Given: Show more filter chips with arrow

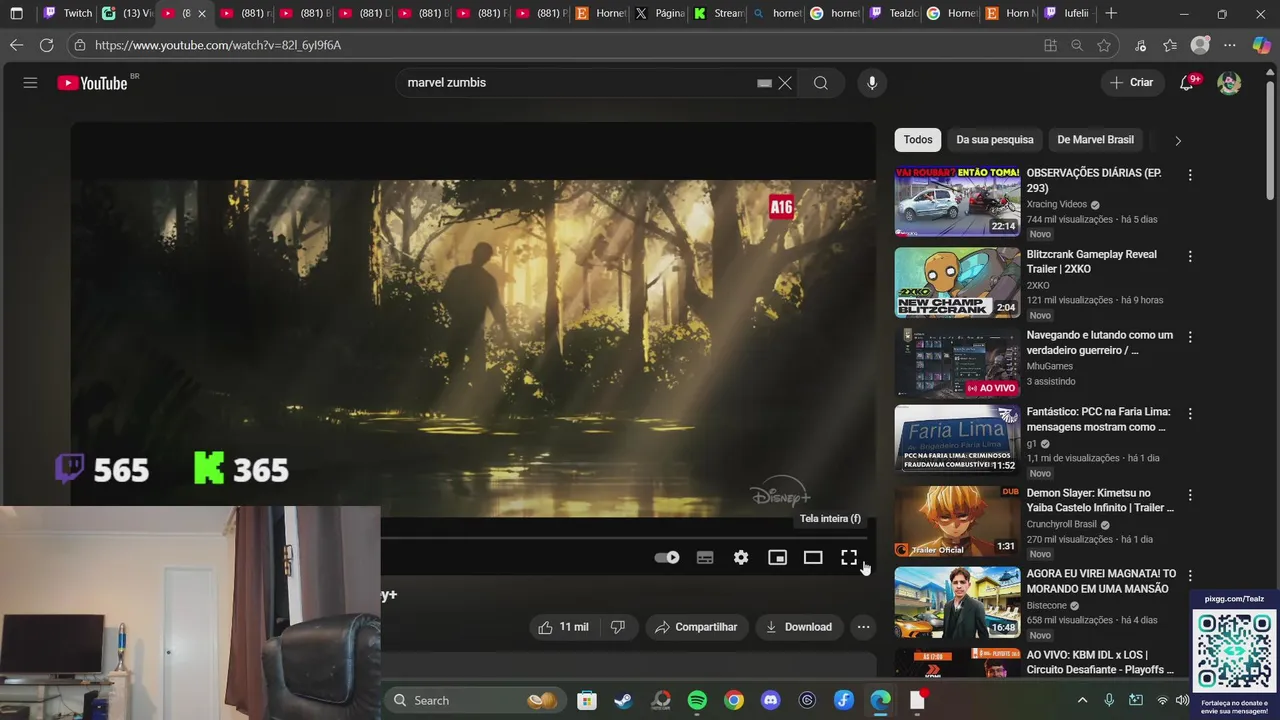Looking at the screenshot, I should point(1177,141).
